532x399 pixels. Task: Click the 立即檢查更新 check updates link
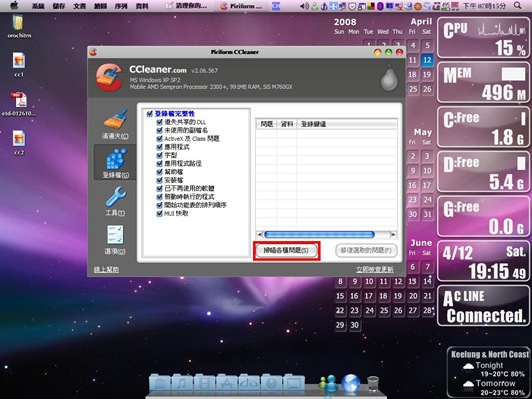tap(375, 269)
